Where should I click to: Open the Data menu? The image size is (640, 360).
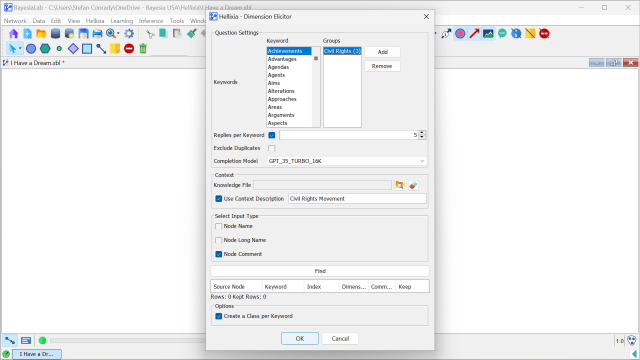click(x=39, y=21)
